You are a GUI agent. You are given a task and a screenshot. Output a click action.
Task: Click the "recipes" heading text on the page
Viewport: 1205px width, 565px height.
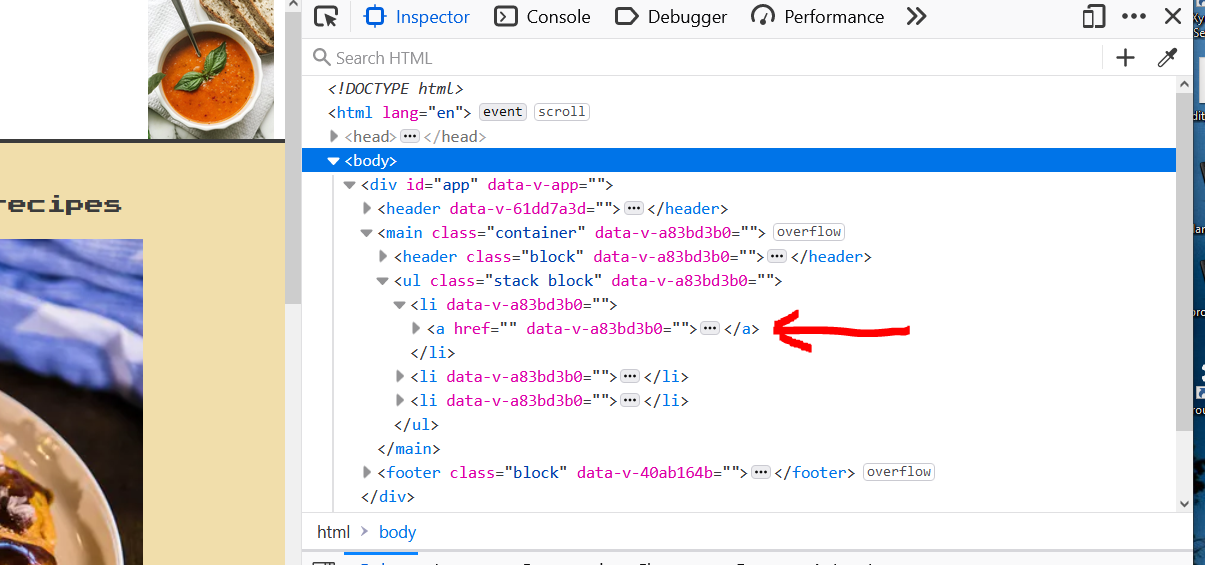[60, 205]
